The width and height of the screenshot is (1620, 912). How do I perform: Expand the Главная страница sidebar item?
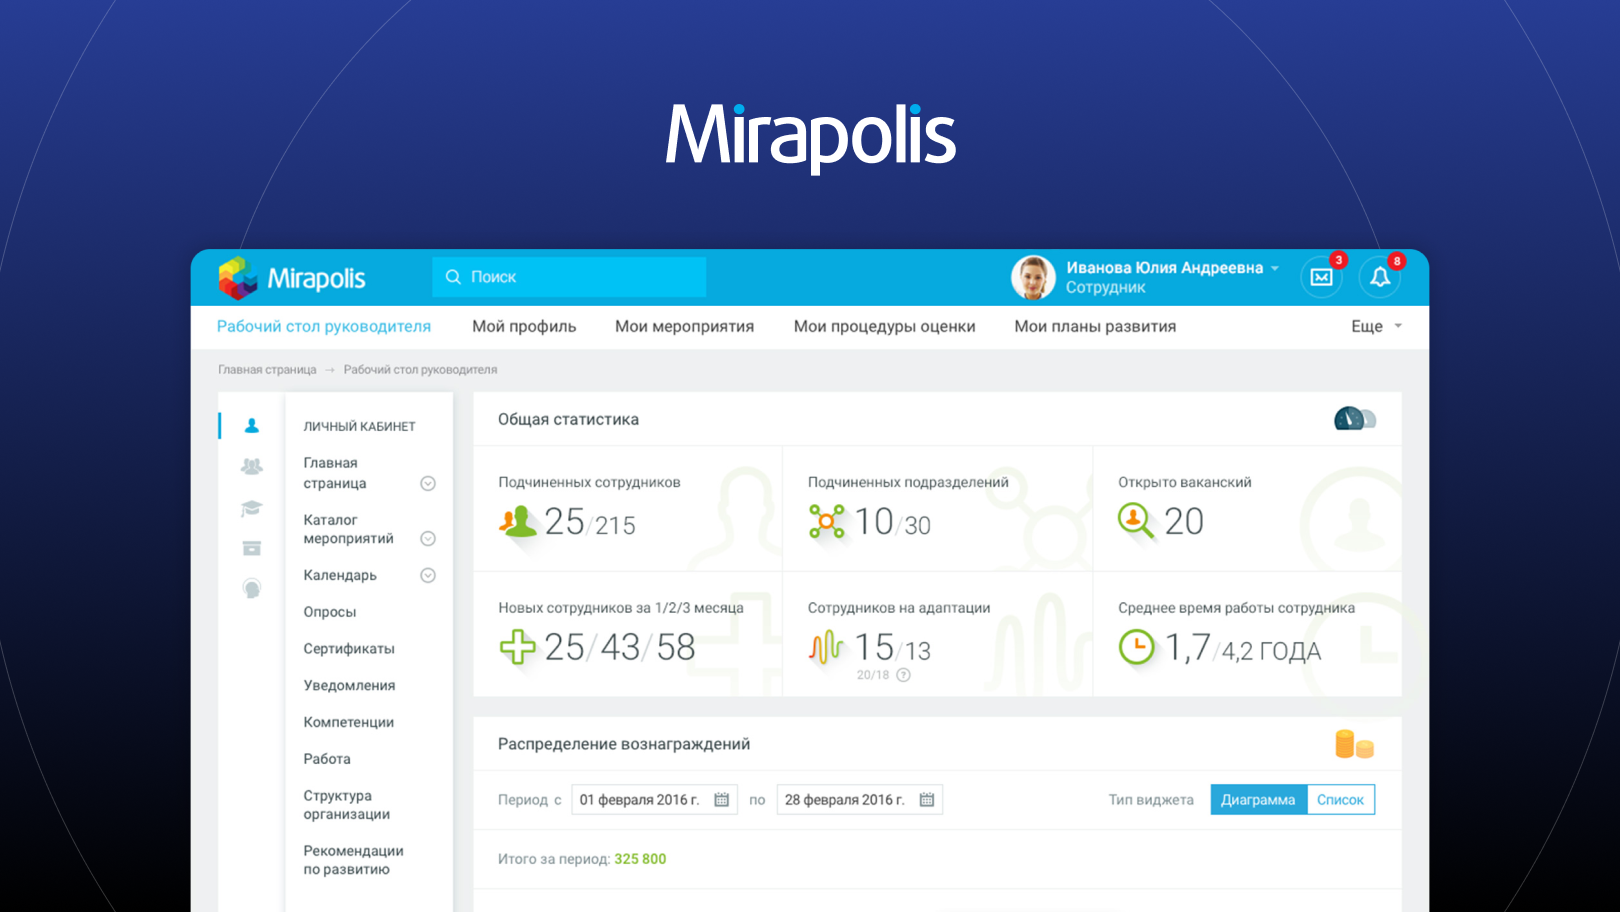pos(428,484)
